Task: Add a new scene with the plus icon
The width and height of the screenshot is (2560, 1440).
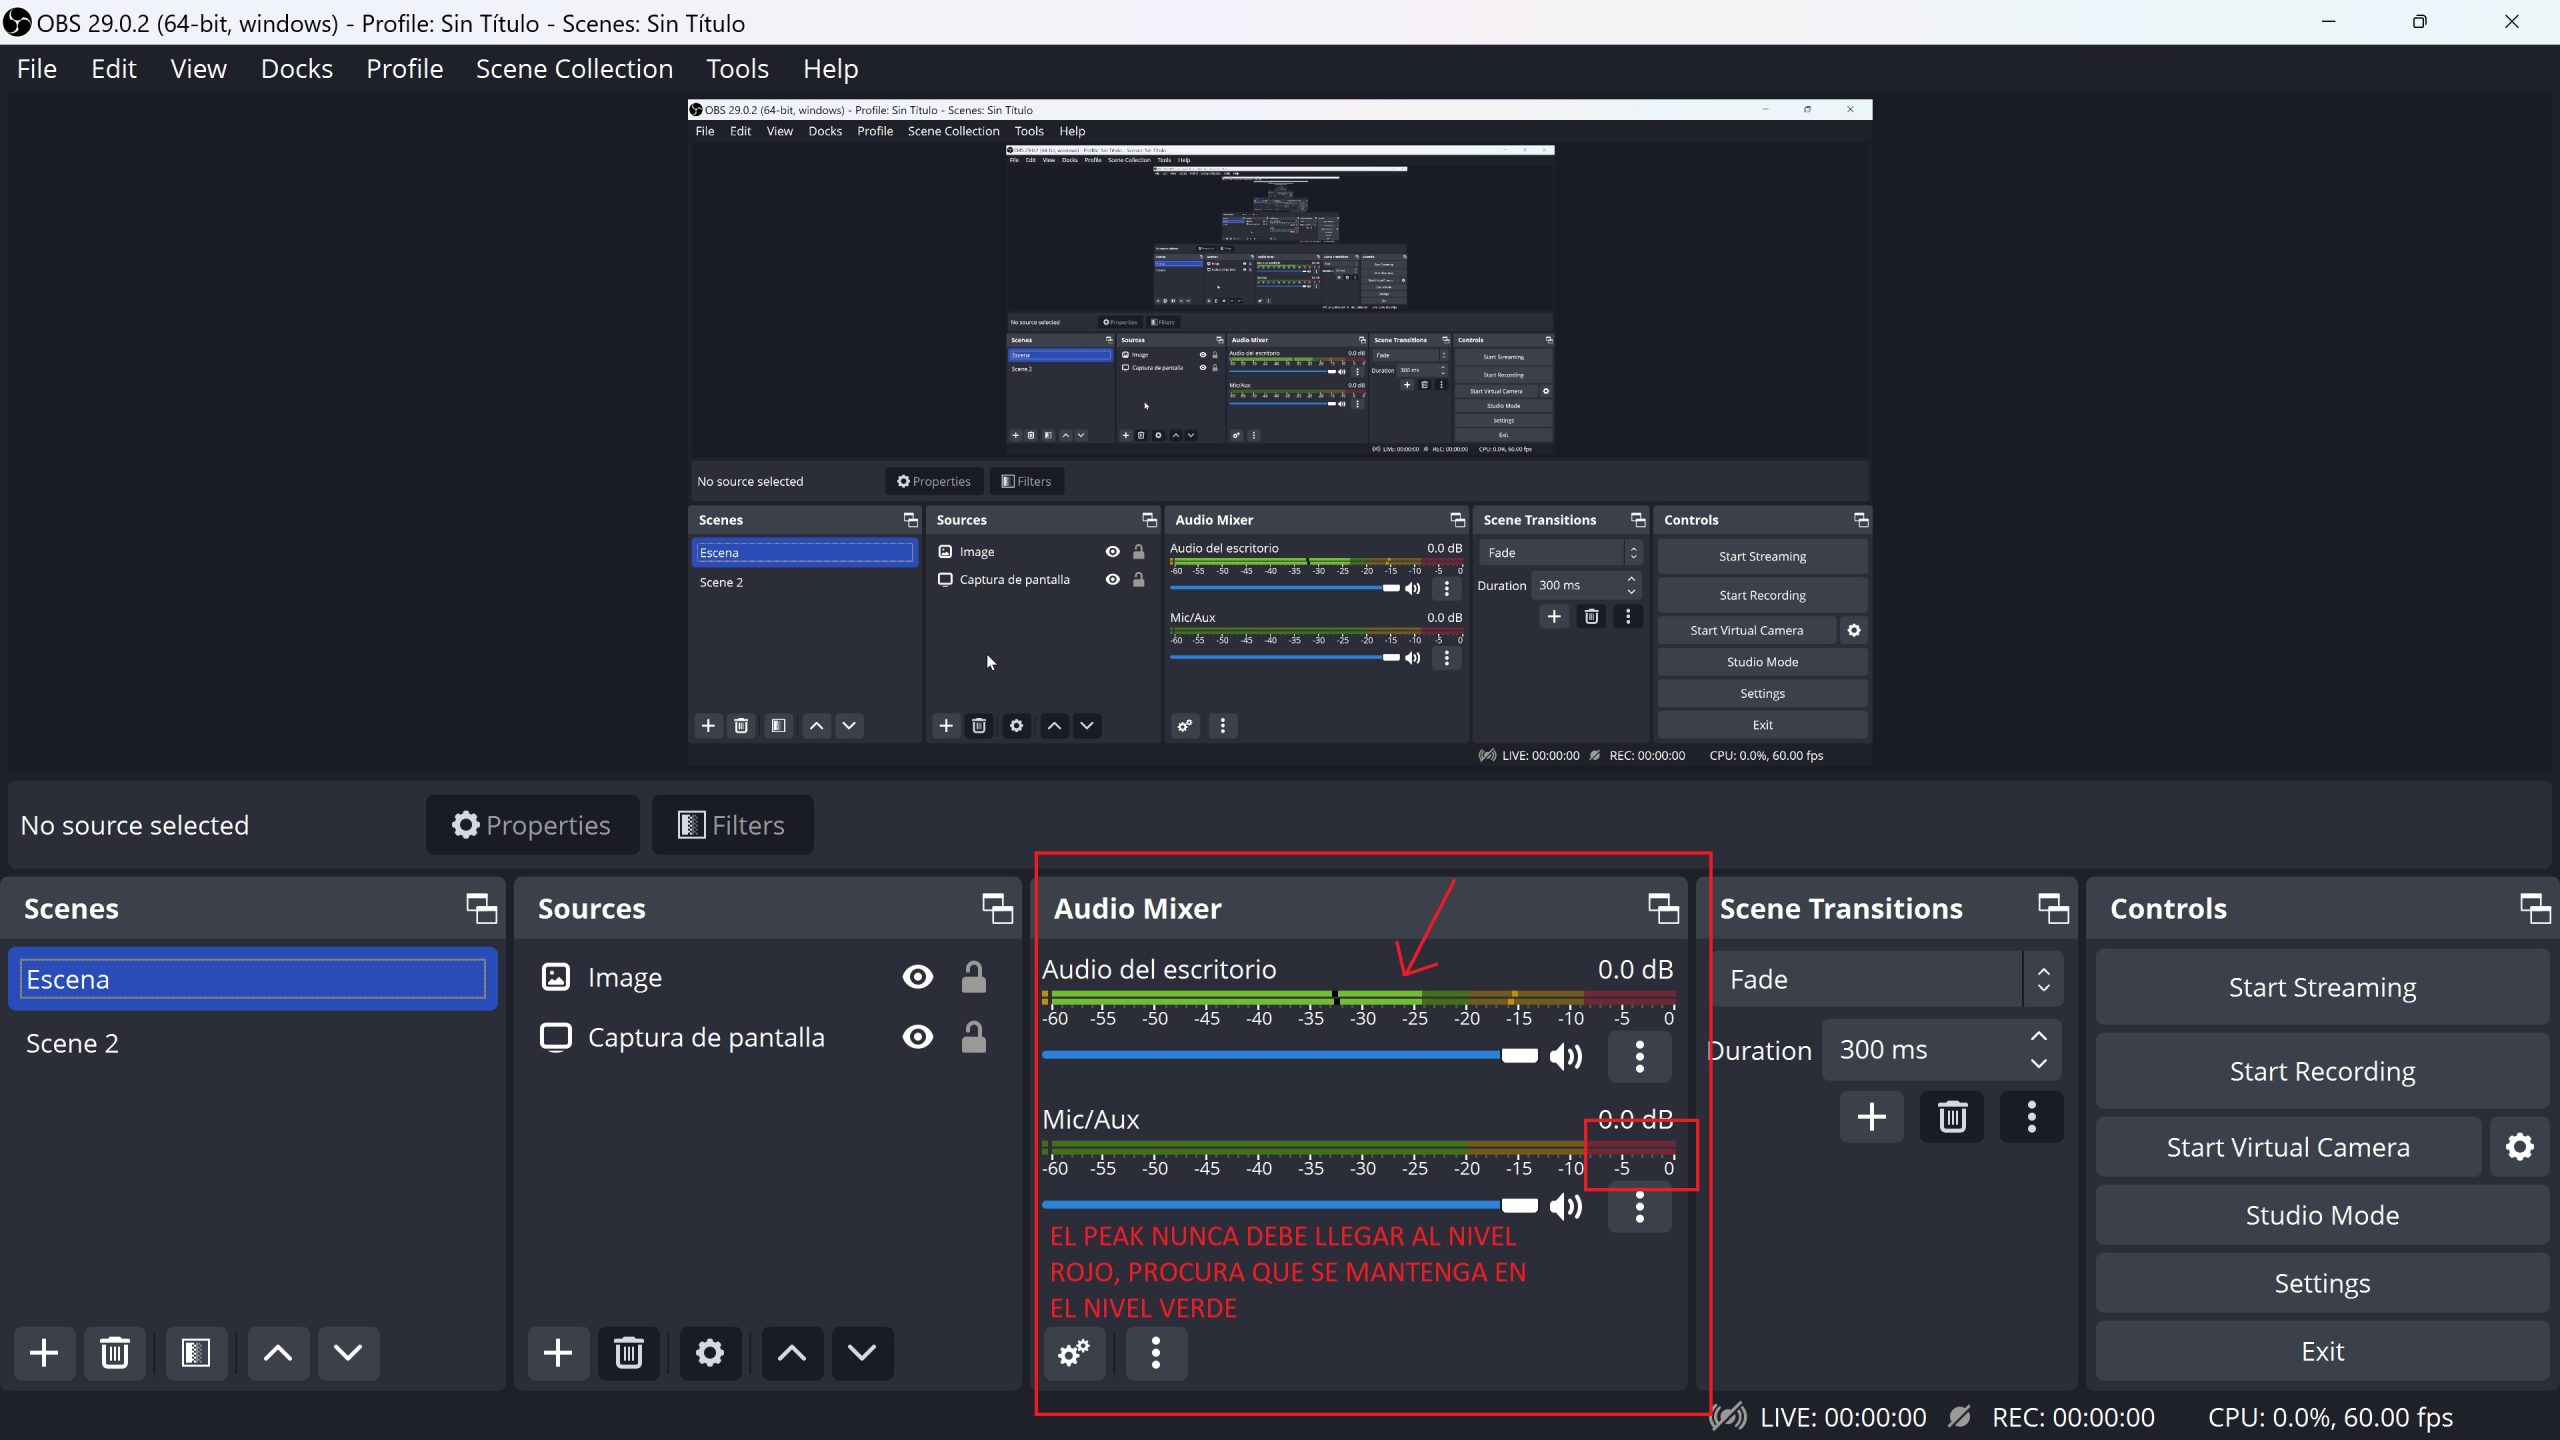Action: coord(44,1353)
